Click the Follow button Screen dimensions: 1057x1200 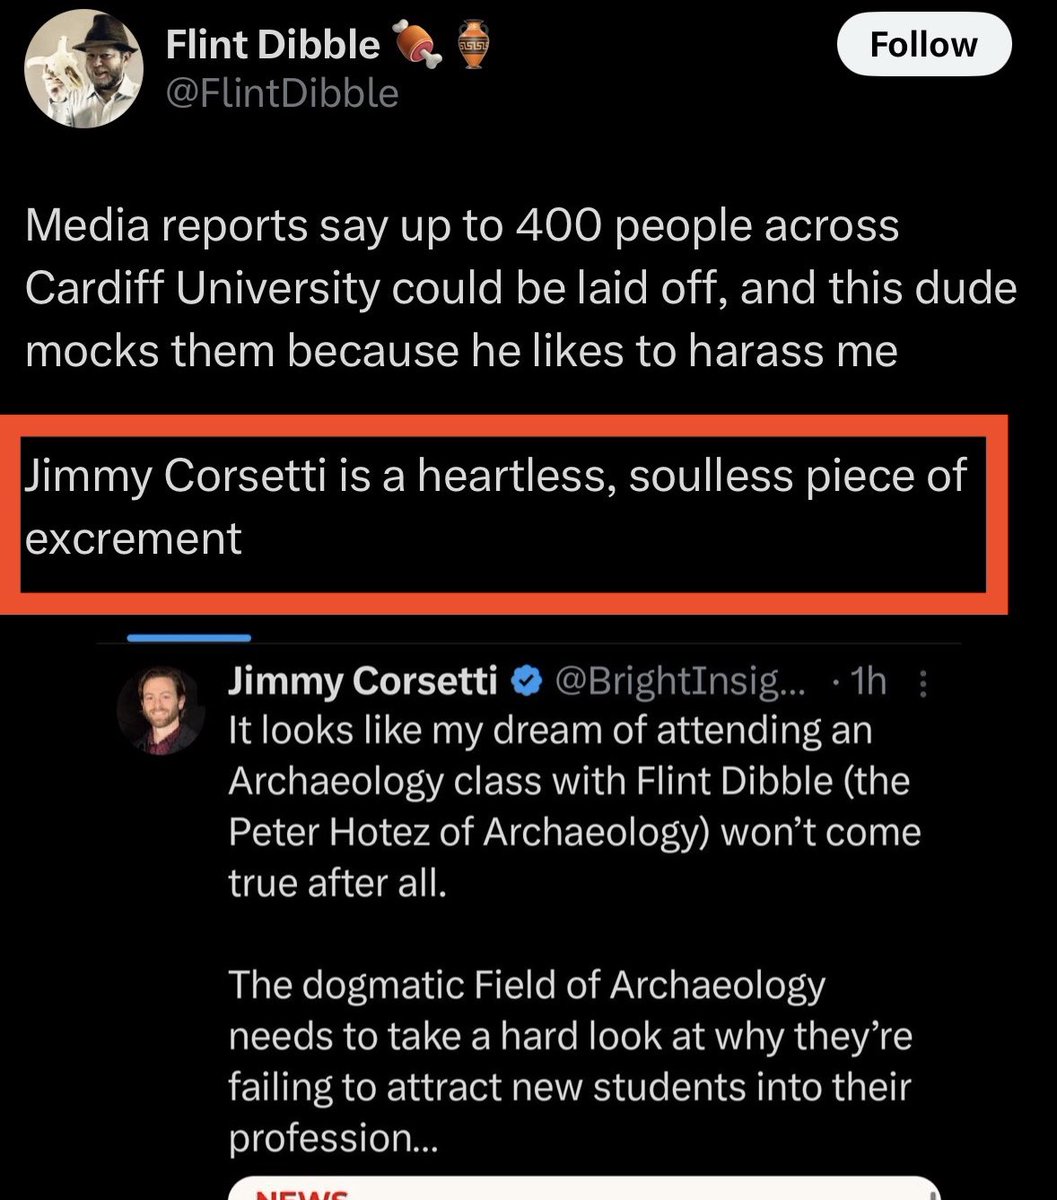[x=923, y=45]
